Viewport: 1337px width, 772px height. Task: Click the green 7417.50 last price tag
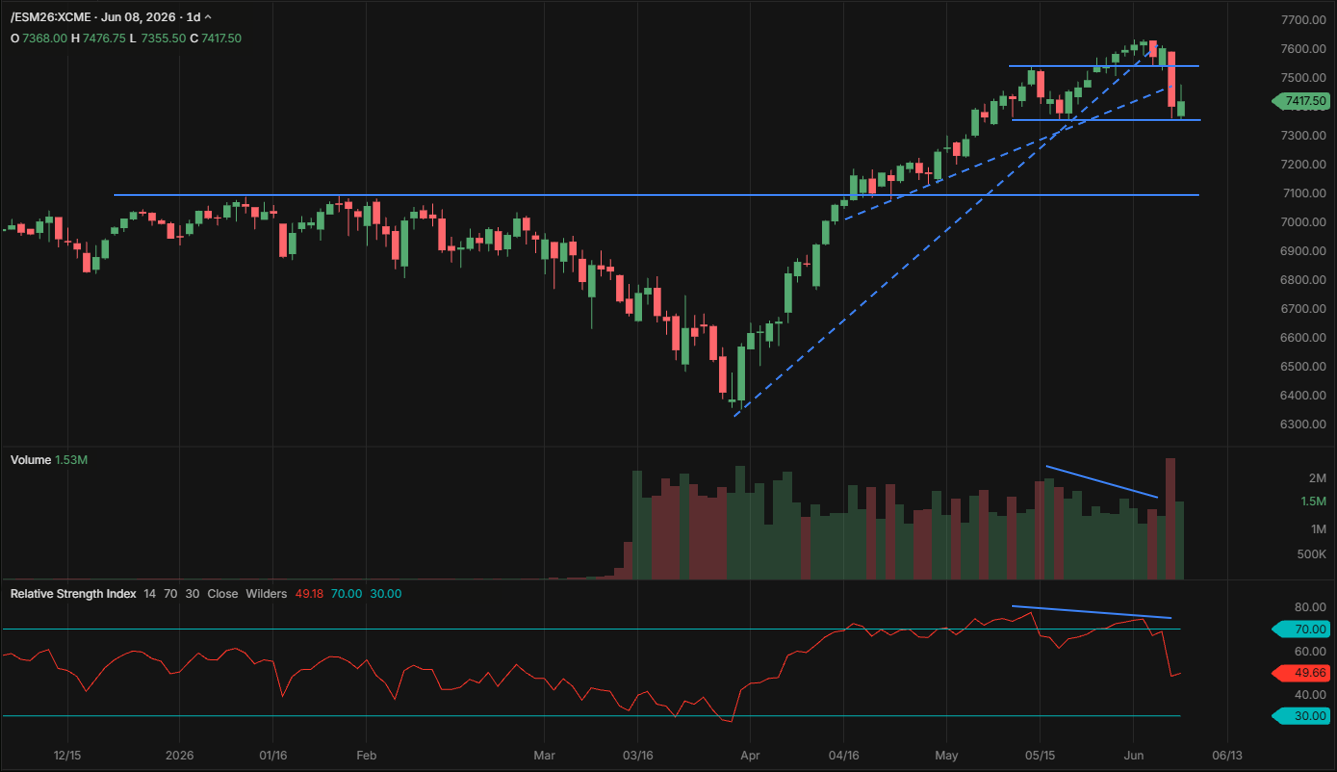point(1302,101)
